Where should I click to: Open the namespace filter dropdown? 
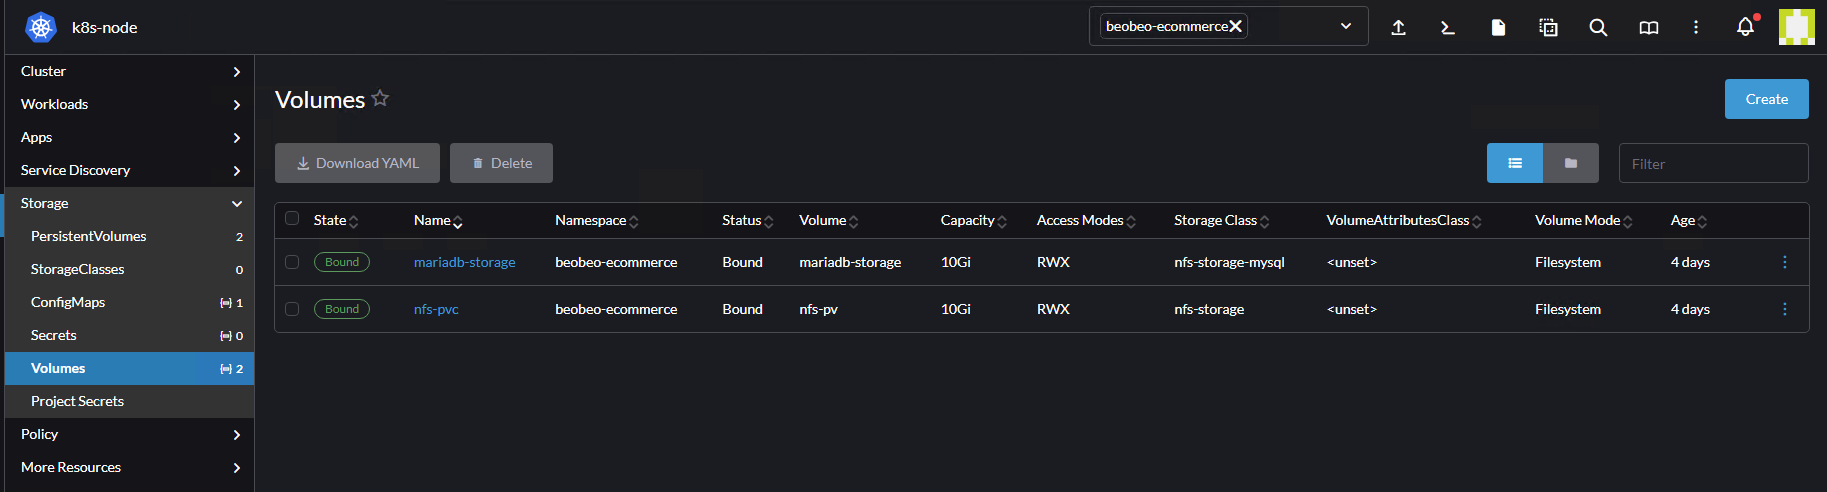[1345, 26]
